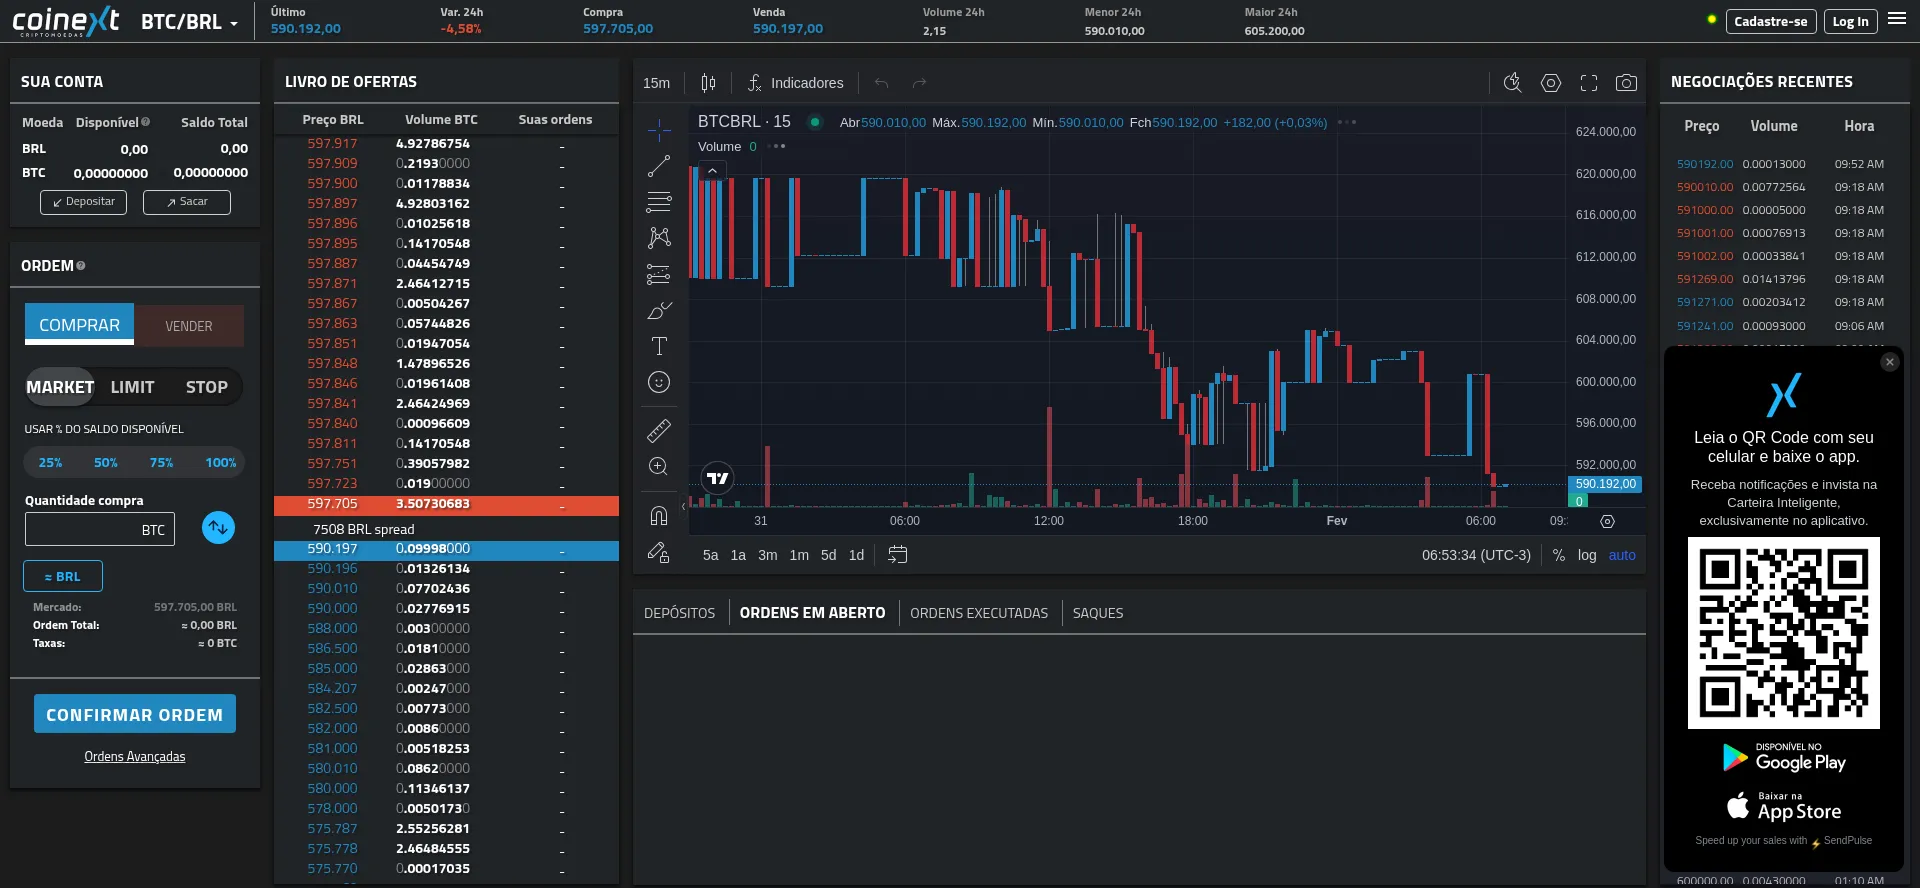Open the UTC-3 timezone menu

1476,555
